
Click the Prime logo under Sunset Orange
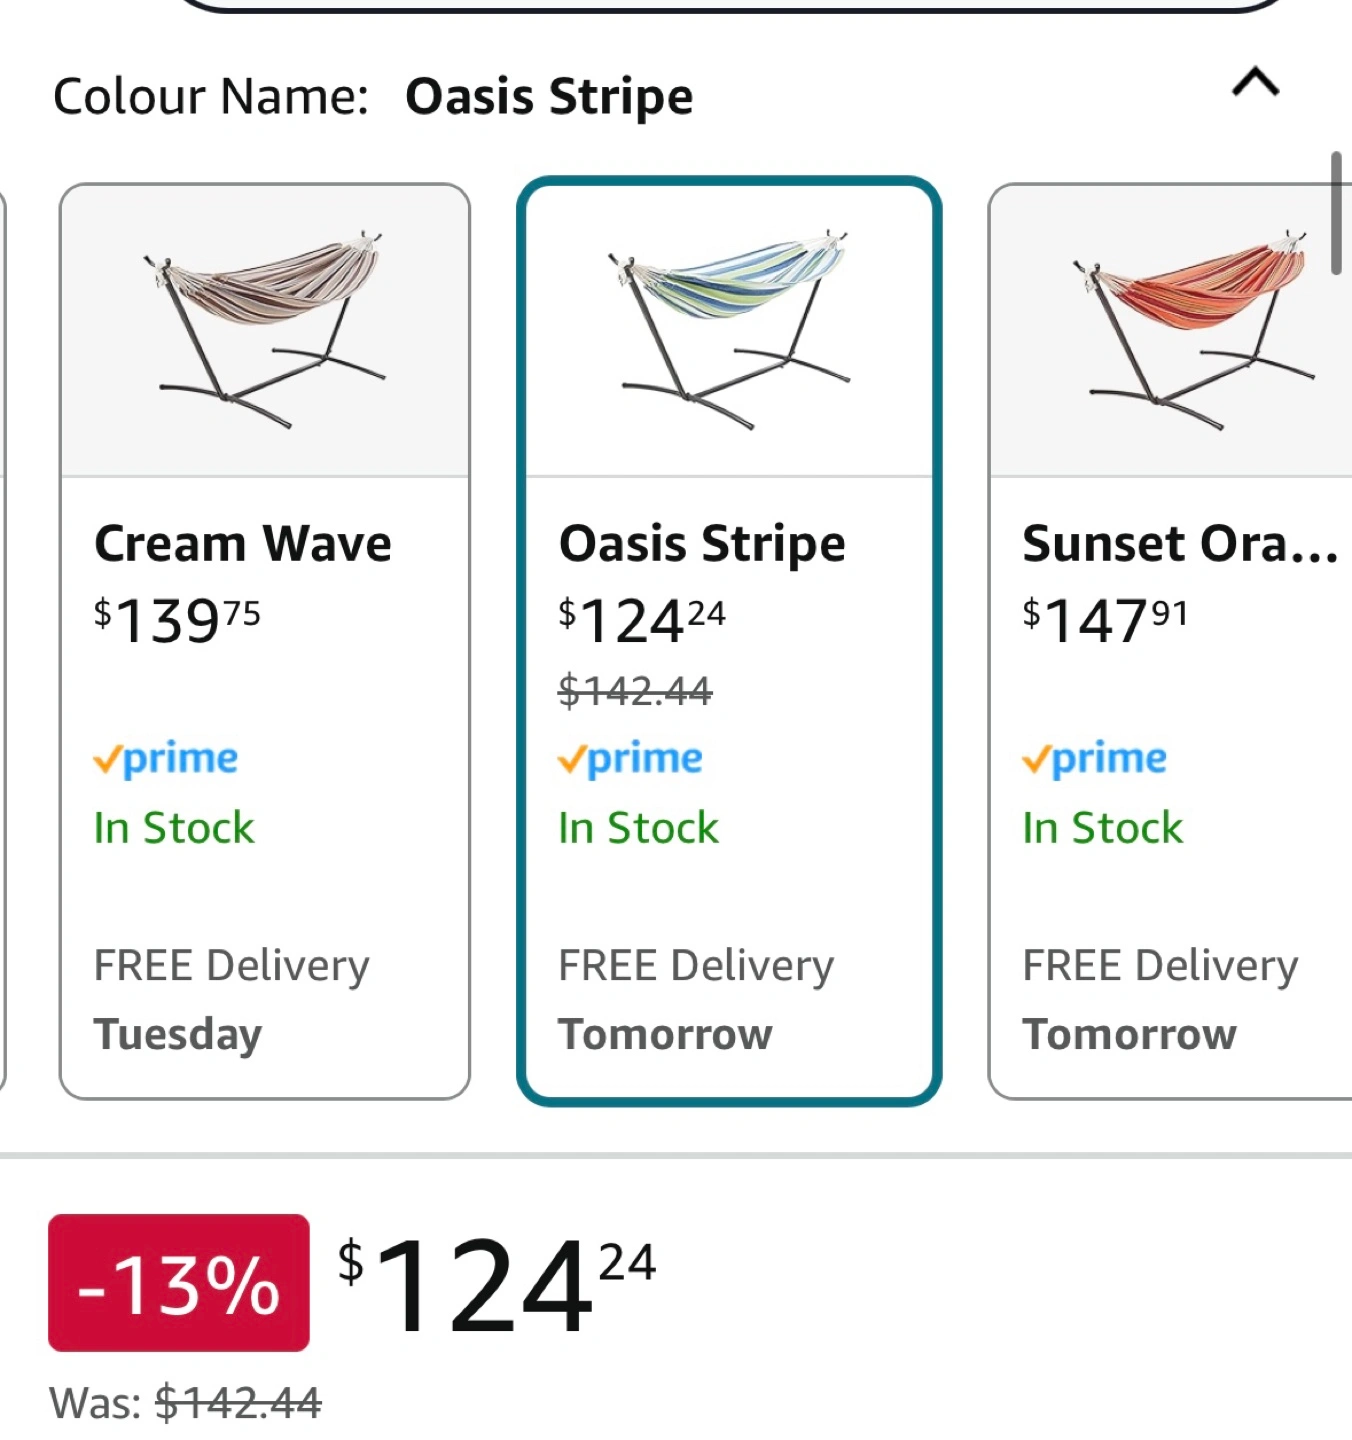[x=1094, y=759]
